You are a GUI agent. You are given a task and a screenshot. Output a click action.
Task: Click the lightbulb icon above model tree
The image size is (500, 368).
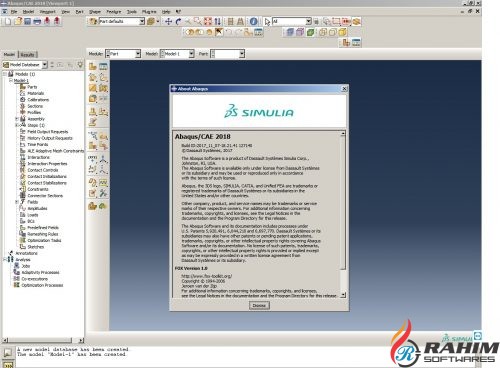tap(80, 65)
